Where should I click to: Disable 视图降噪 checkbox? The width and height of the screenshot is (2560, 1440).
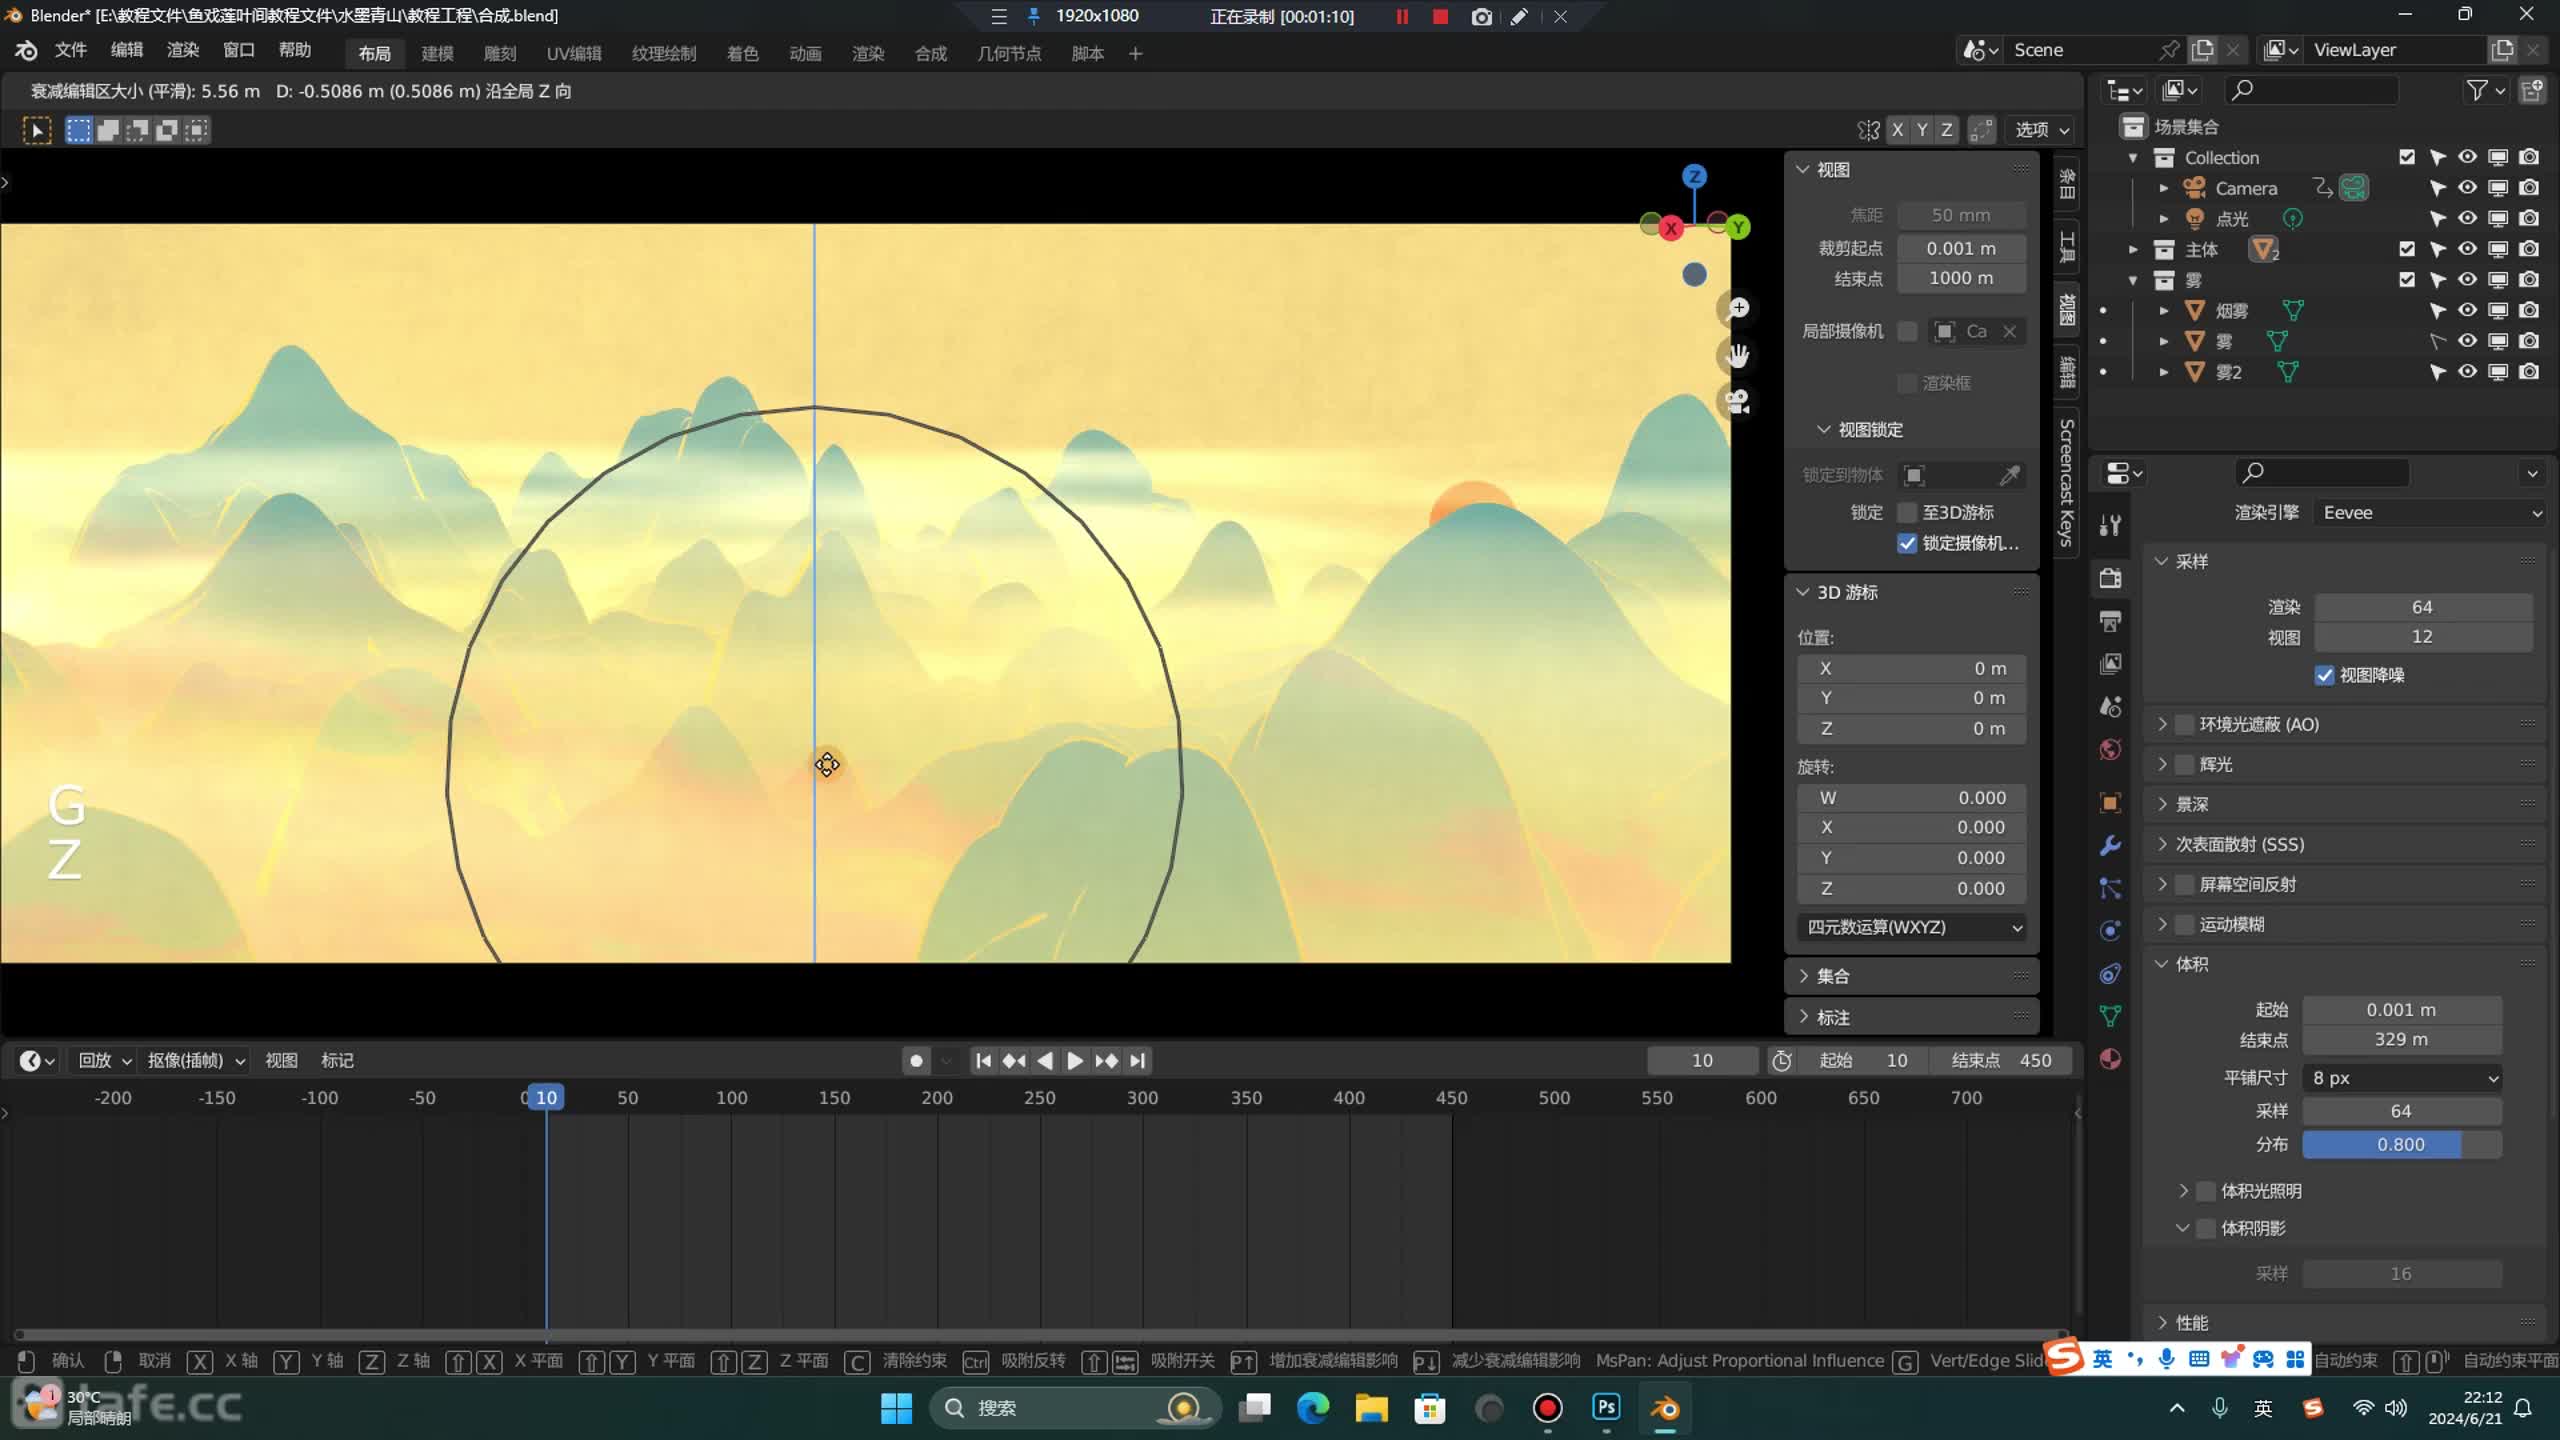[2325, 675]
